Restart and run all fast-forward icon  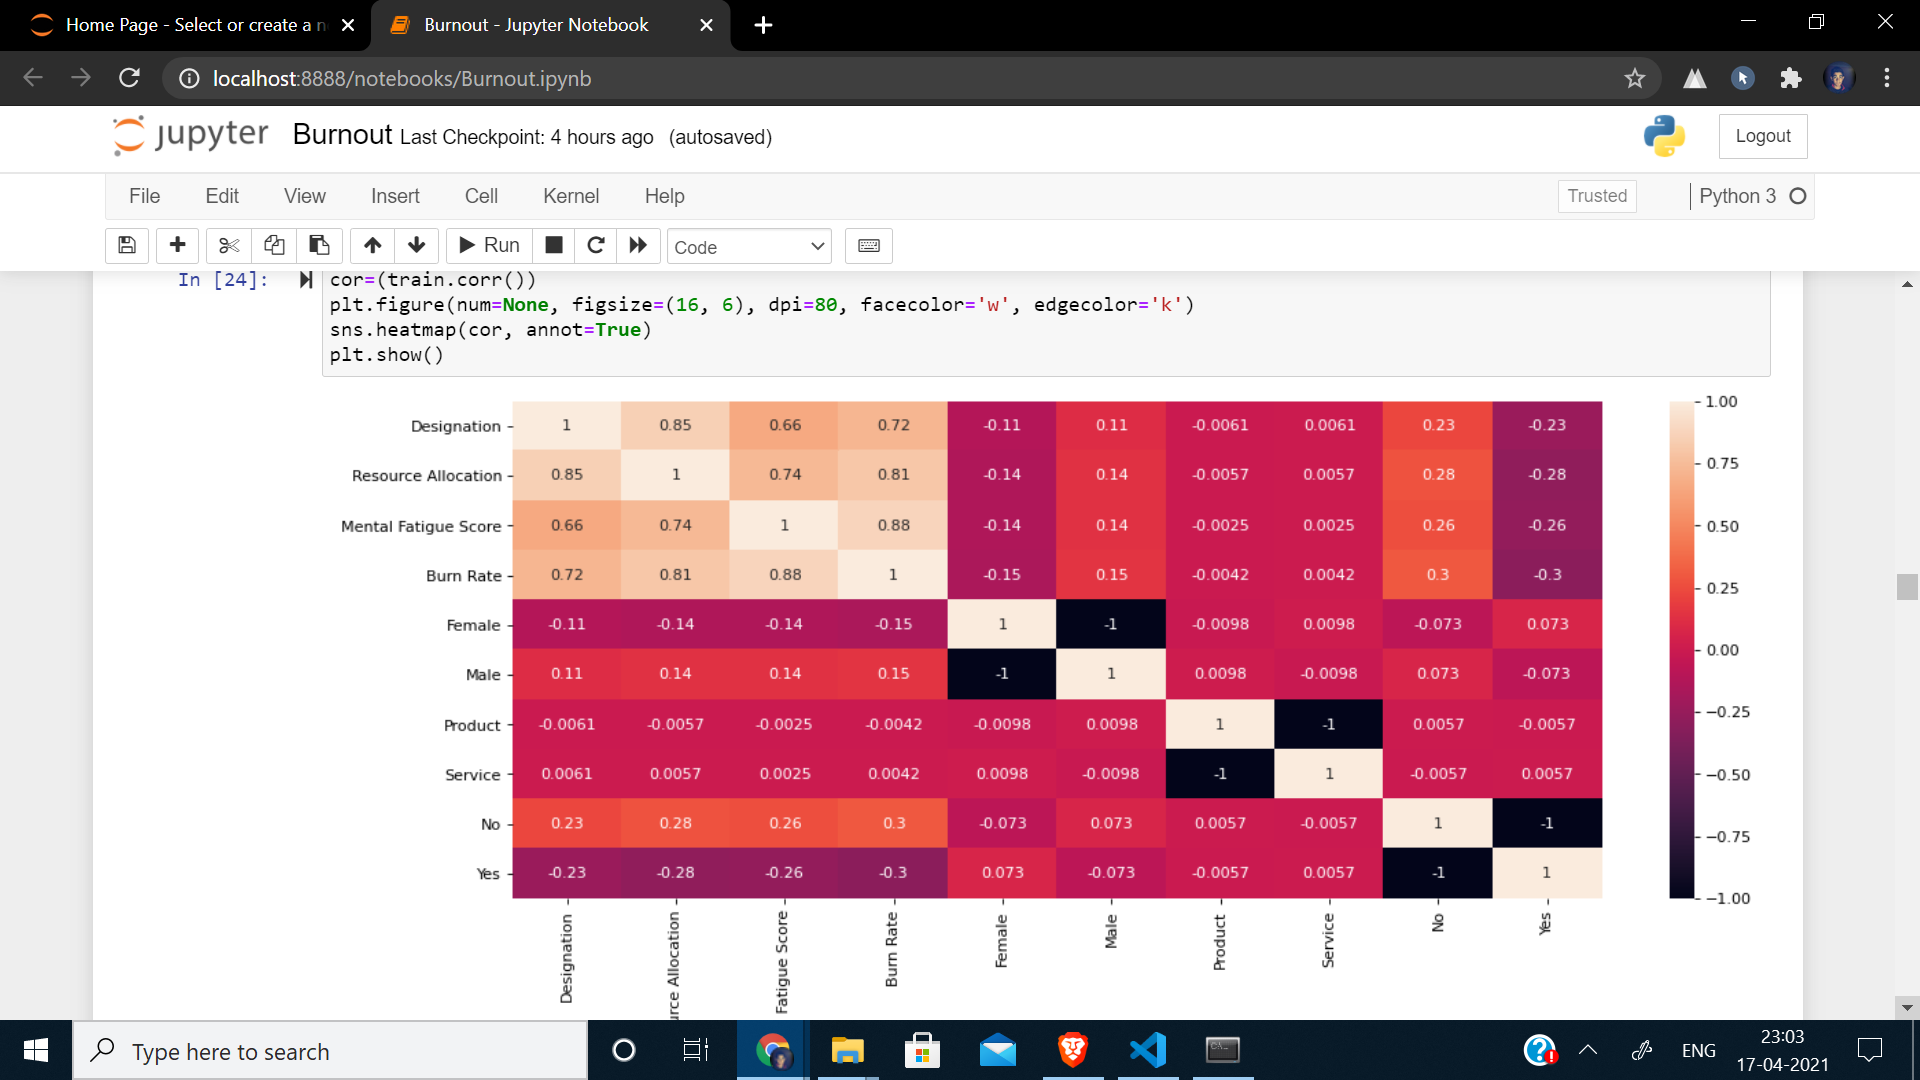pyautogui.click(x=638, y=246)
